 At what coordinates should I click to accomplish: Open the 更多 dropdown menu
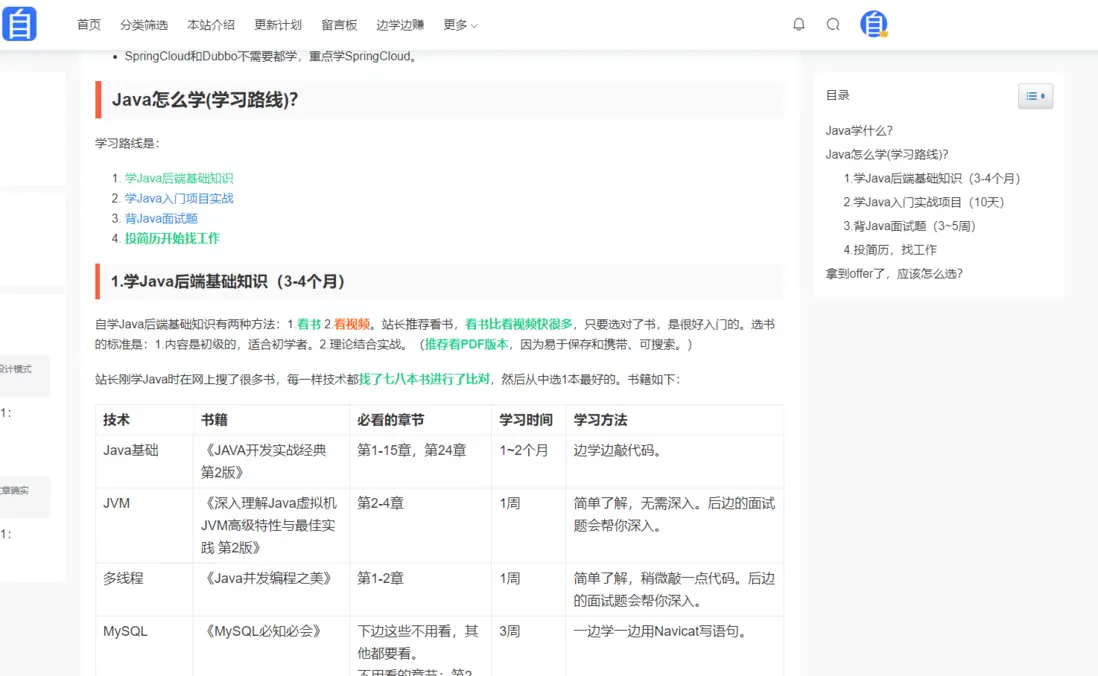tap(459, 25)
